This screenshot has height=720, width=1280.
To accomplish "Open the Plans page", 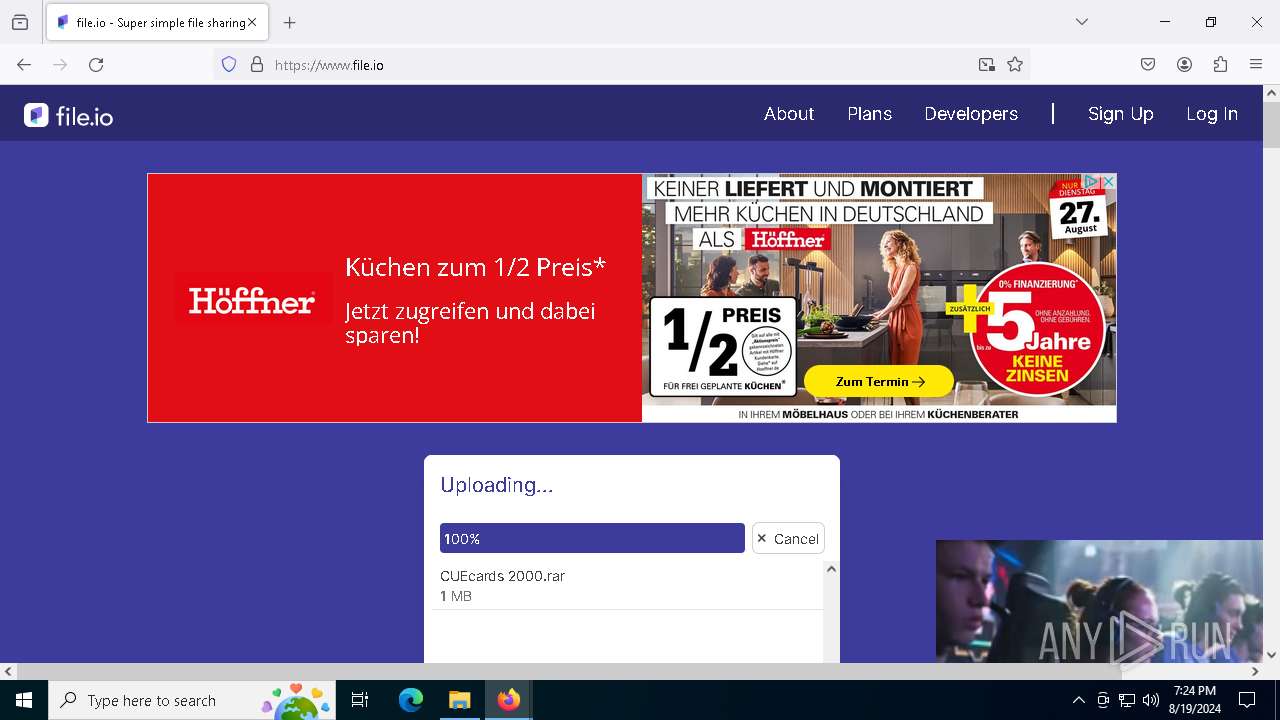I will point(869,114).
